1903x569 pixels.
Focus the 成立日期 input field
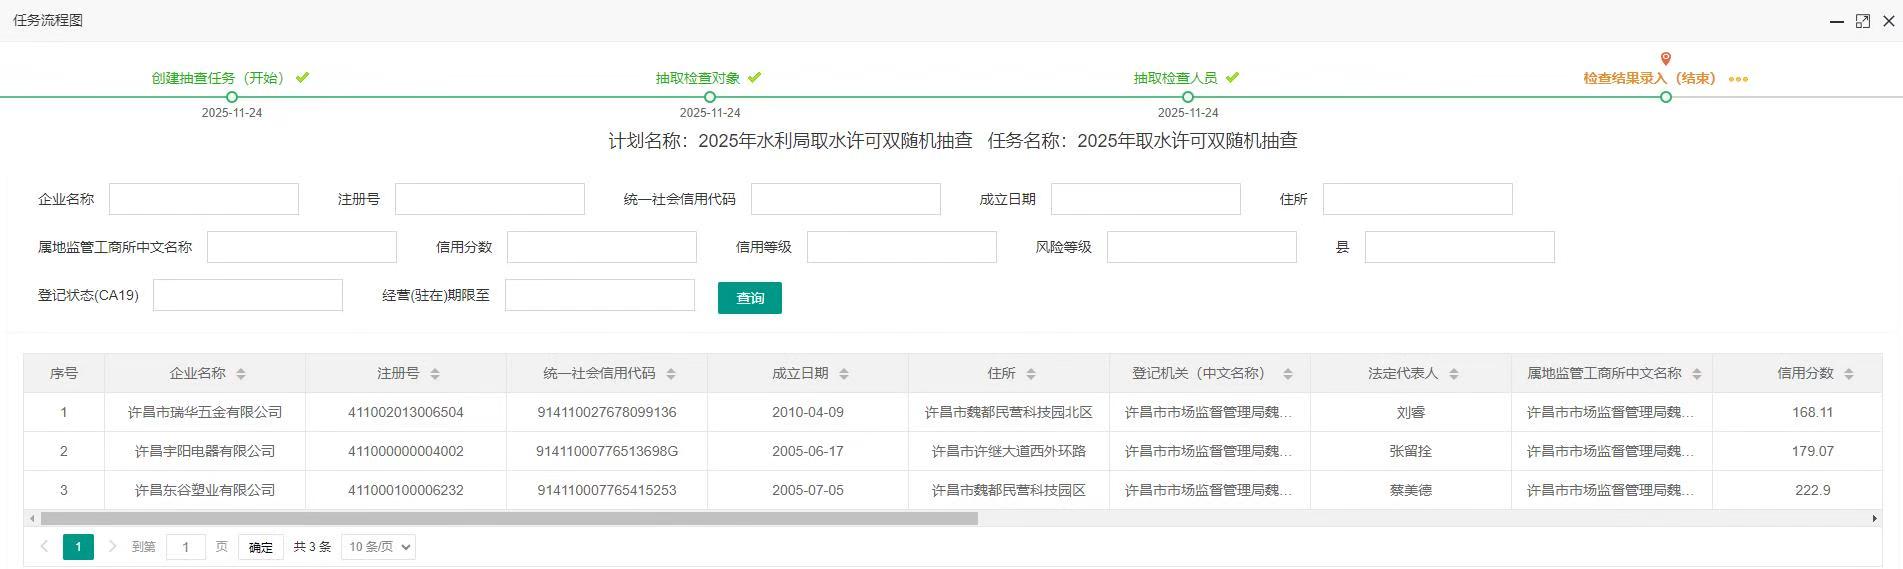(1145, 199)
